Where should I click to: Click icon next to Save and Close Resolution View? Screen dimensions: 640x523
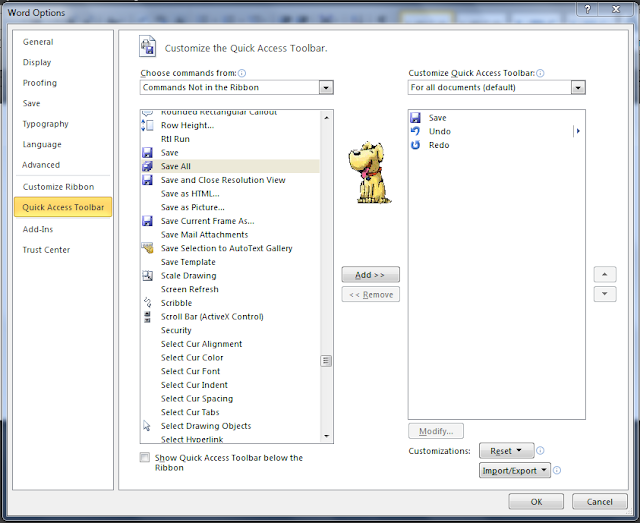point(147,180)
